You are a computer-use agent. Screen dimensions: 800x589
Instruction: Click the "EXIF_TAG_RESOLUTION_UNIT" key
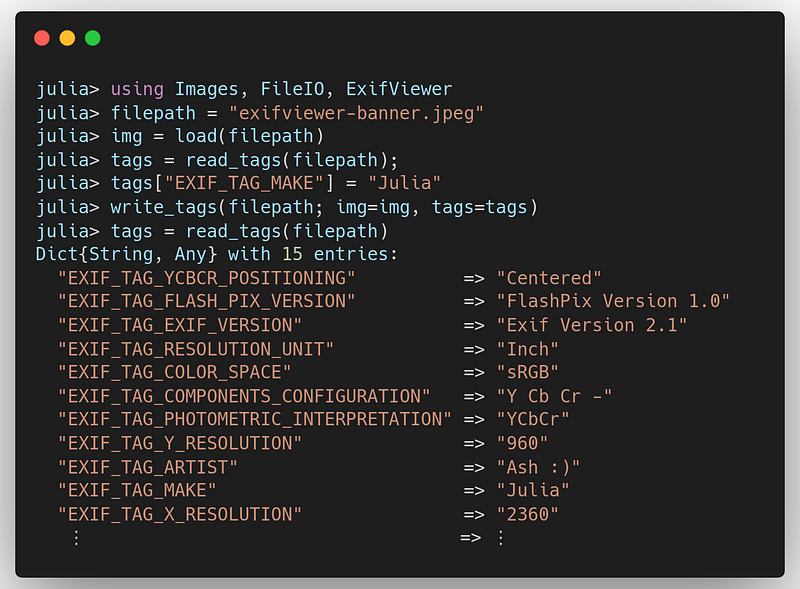click(x=196, y=350)
